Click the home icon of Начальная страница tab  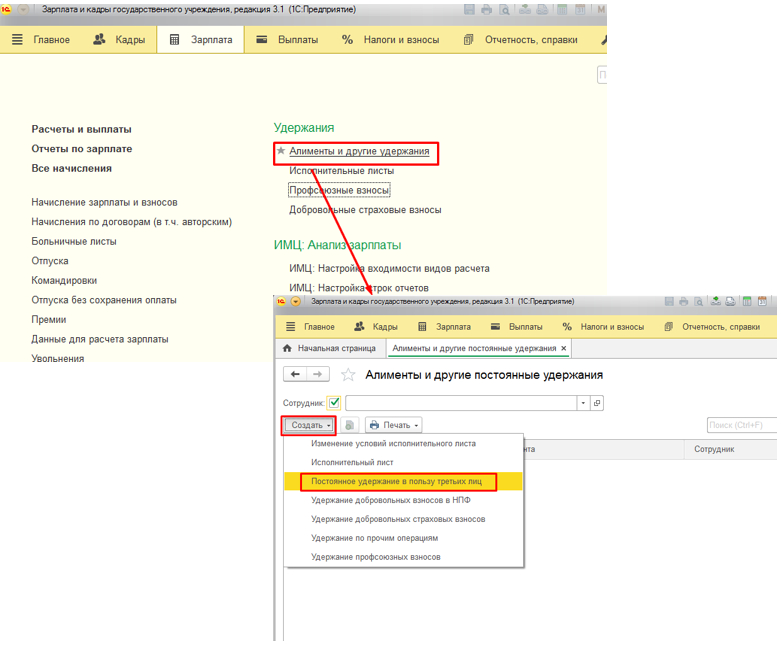(288, 348)
